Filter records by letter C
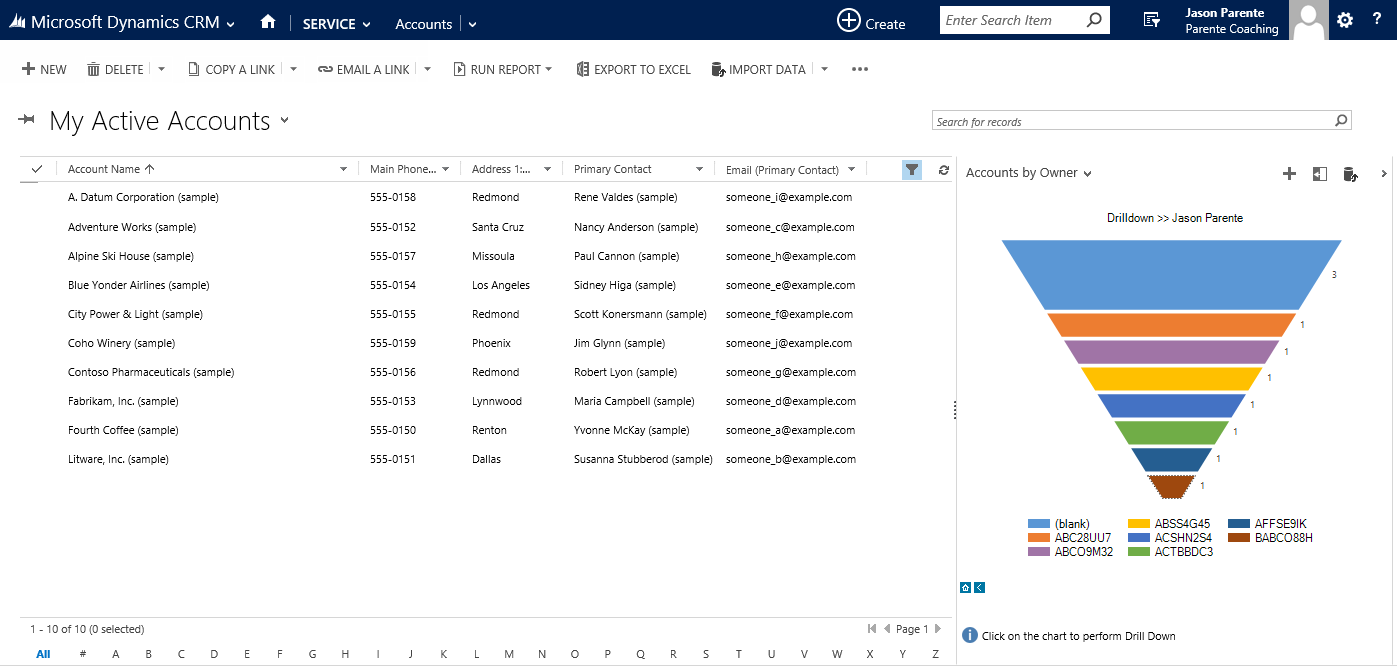This screenshot has height=666, width=1397. click(x=181, y=654)
